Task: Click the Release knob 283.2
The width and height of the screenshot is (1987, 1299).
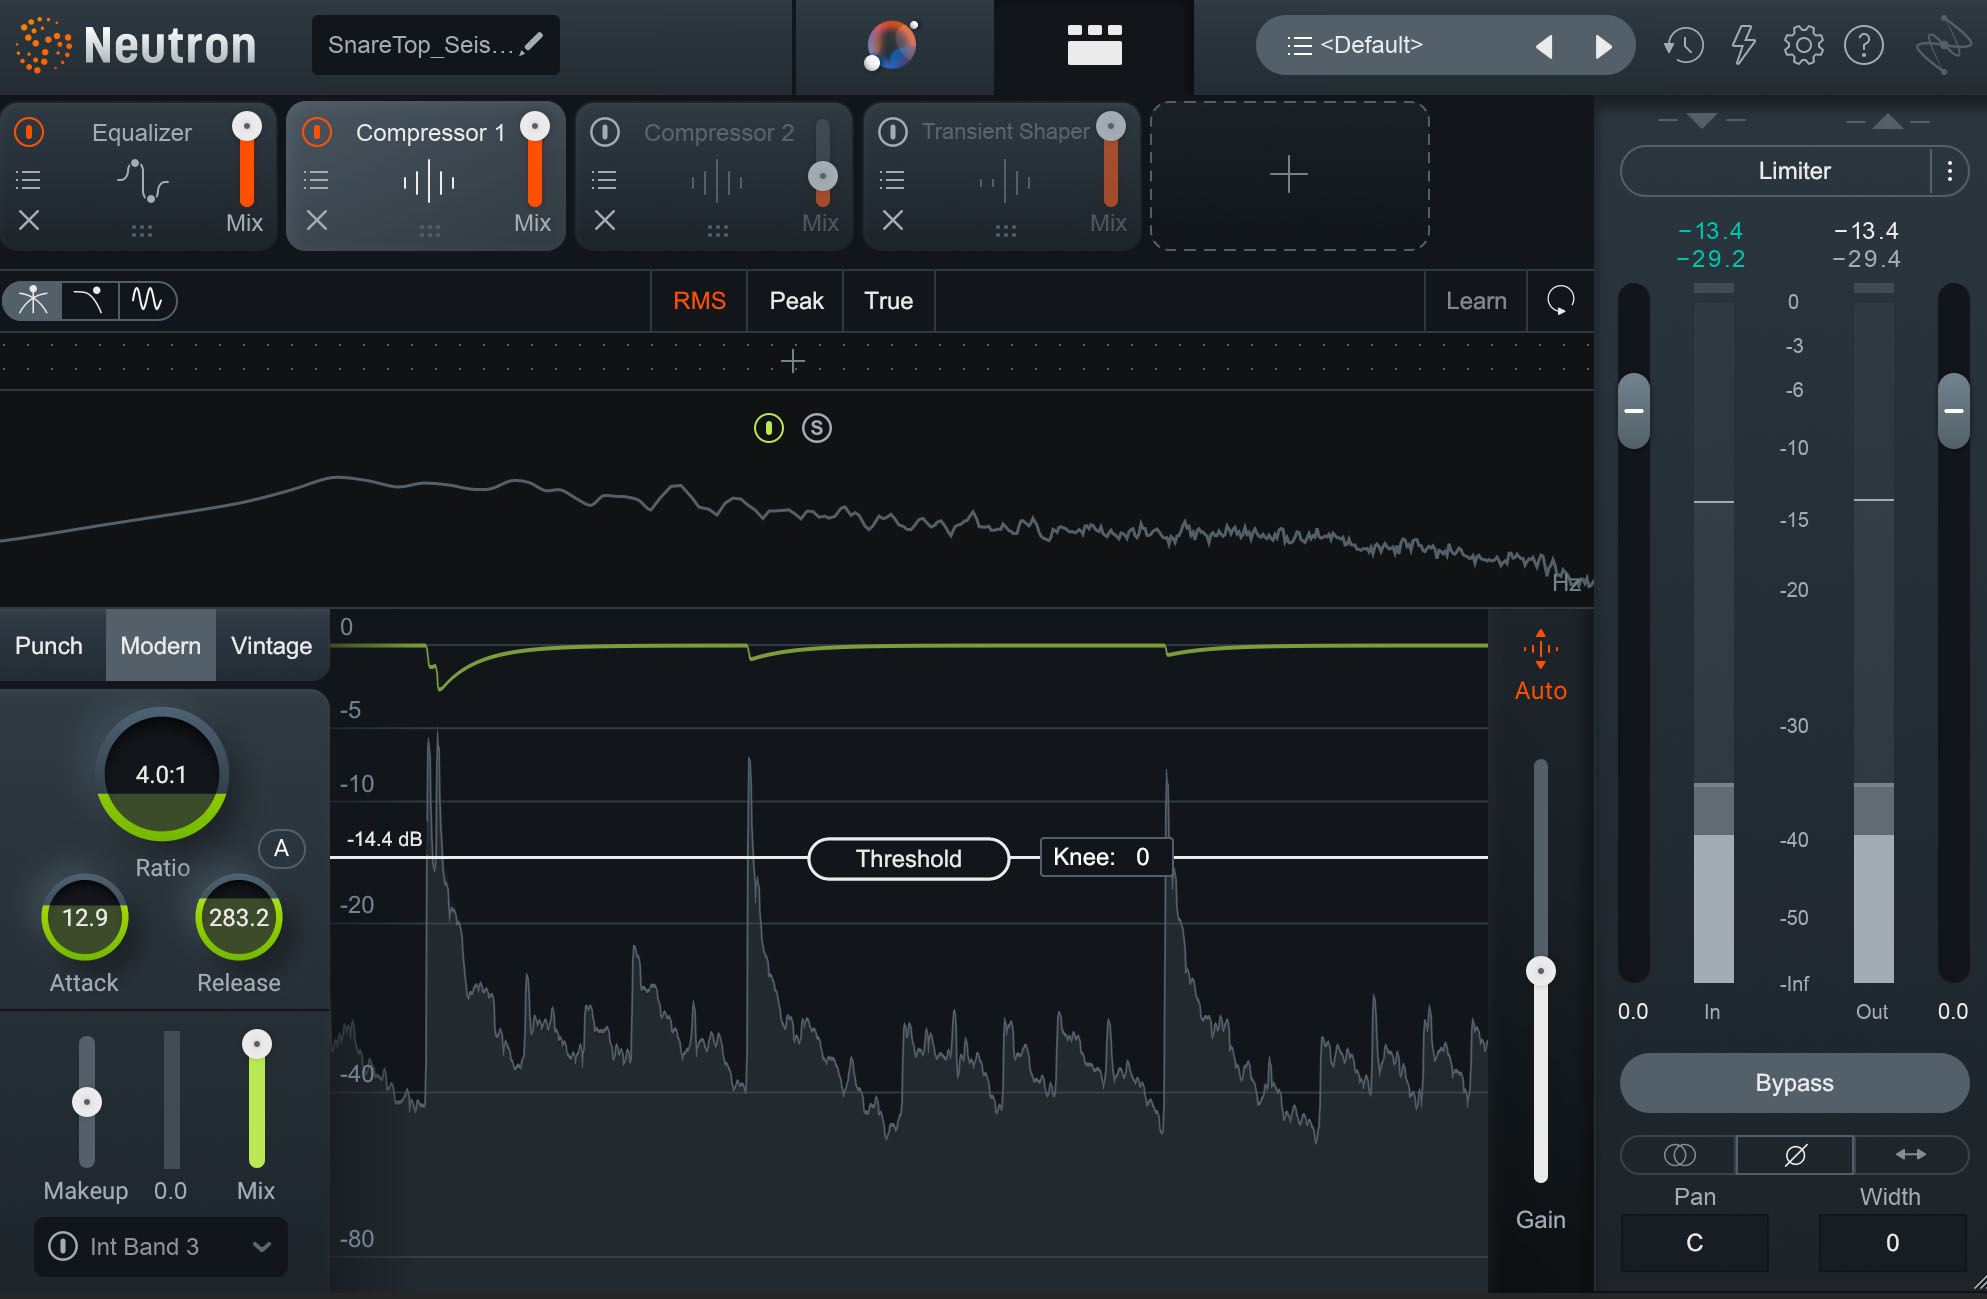Action: [239, 918]
